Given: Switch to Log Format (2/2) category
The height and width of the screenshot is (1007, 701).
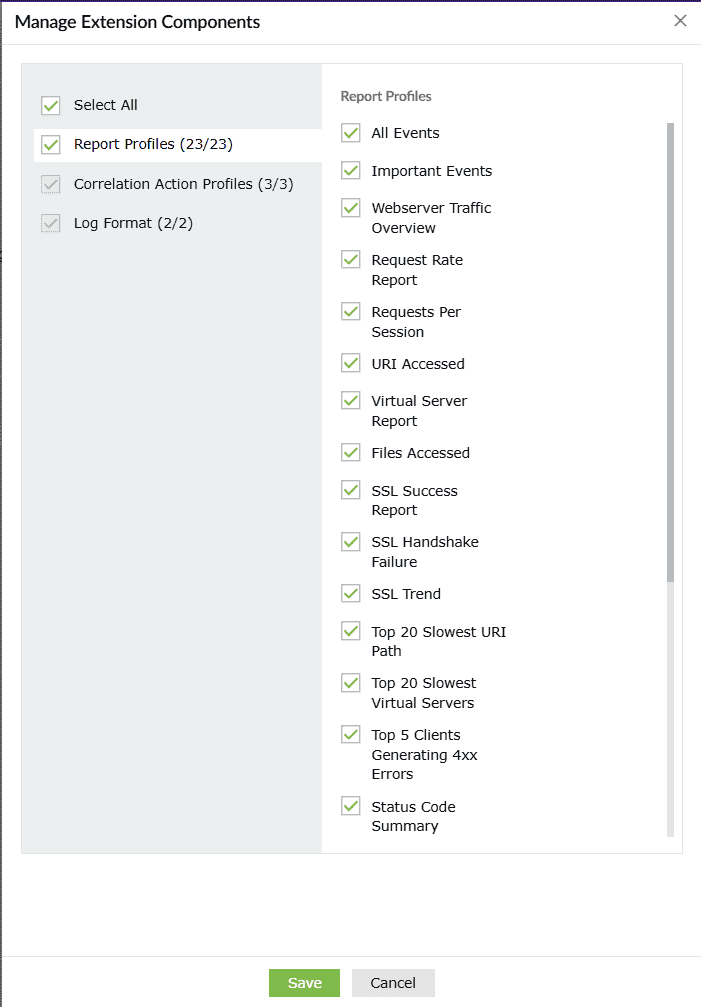Looking at the screenshot, I should click(x=133, y=223).
